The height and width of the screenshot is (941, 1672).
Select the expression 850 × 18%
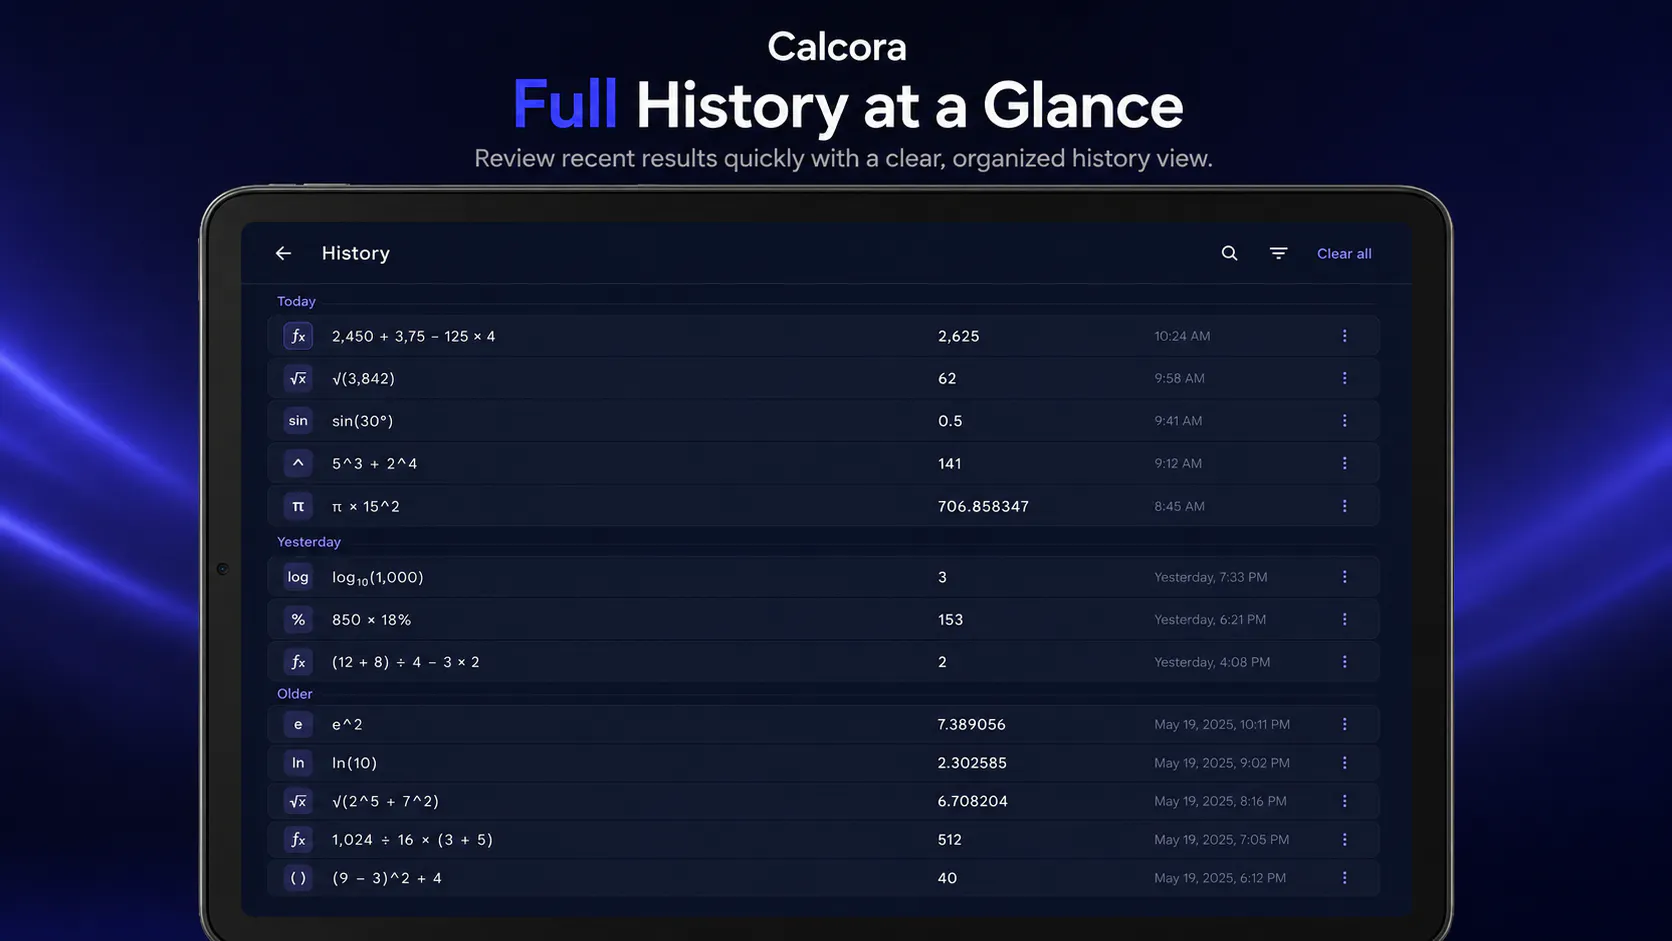pos(372,619)
